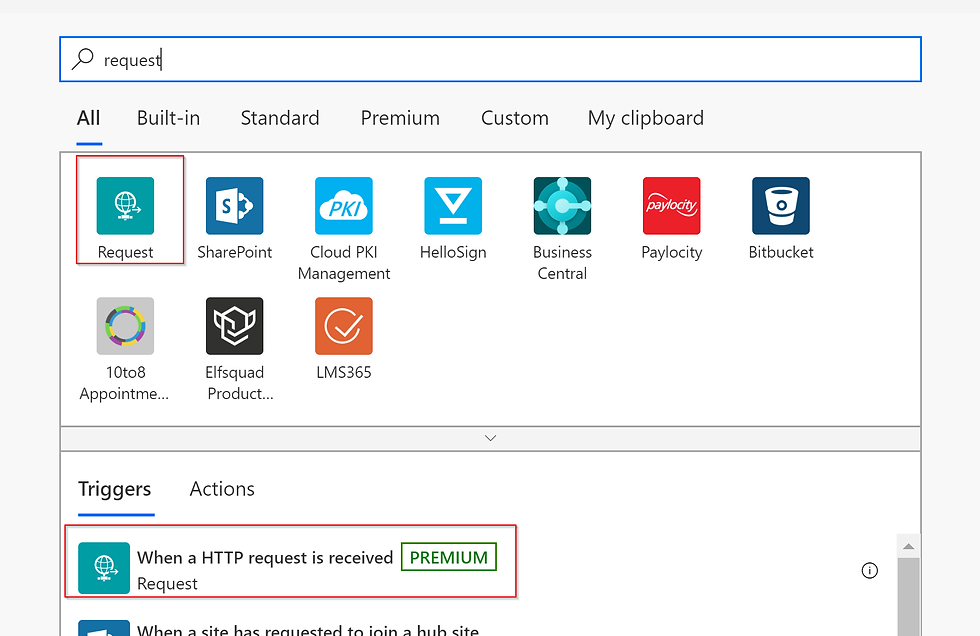This screenshot has height=636, width=980.
Task: Open the Bitbucket connector icon
Action: (x=781, y=206)
